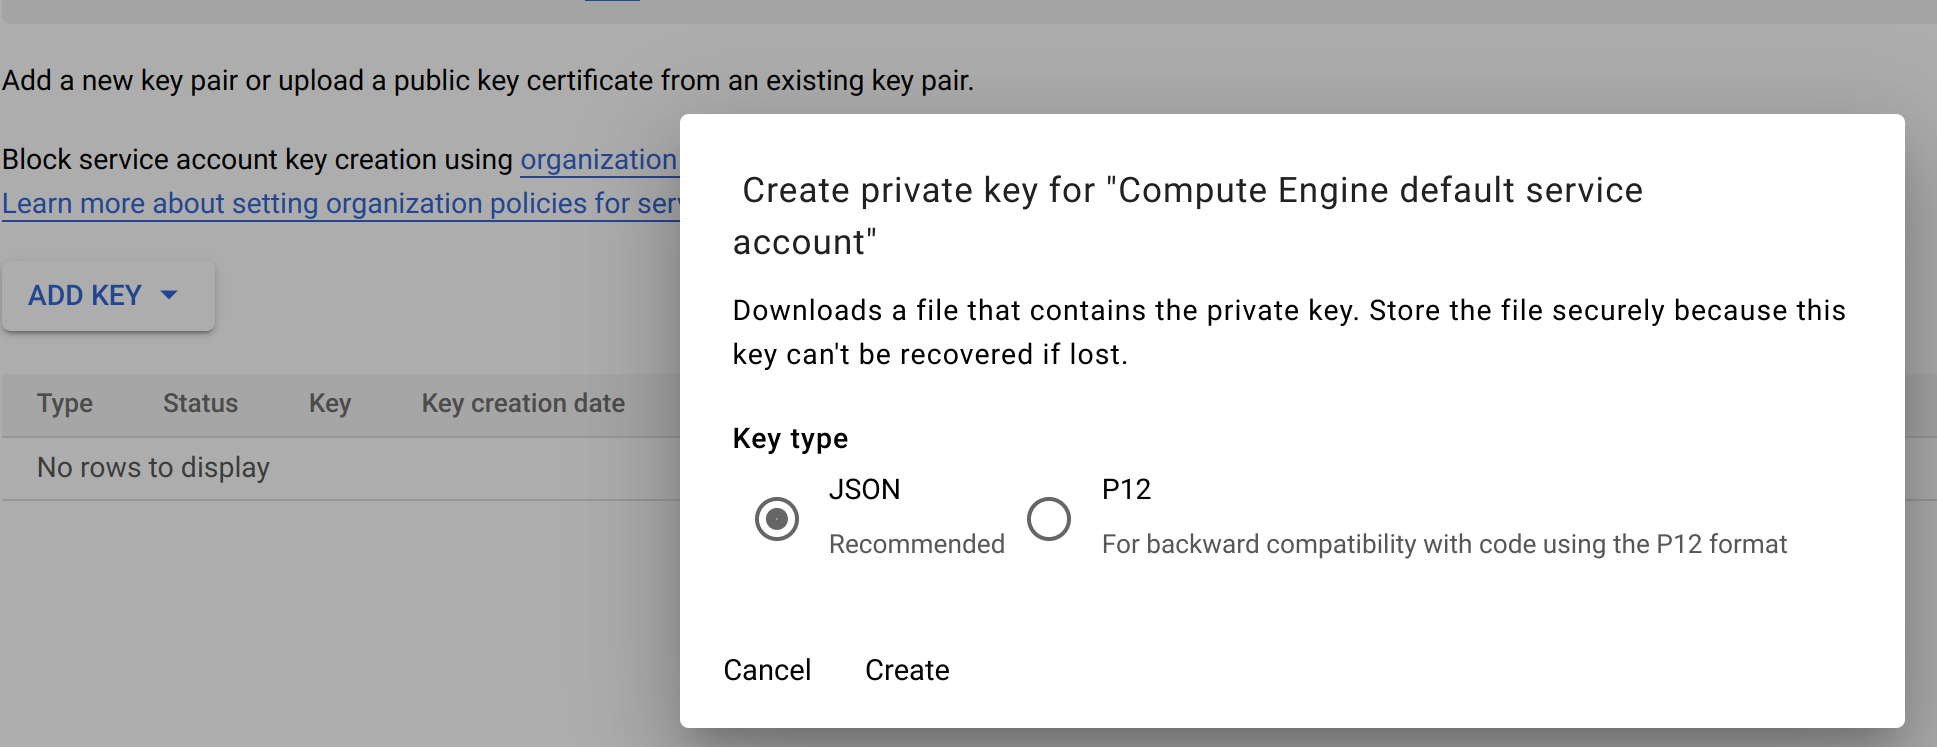The width and height of the screenshot is (1937, 747).
Task: Click the P12 backward compatibility description
Action: click(x=1443, y=544)
